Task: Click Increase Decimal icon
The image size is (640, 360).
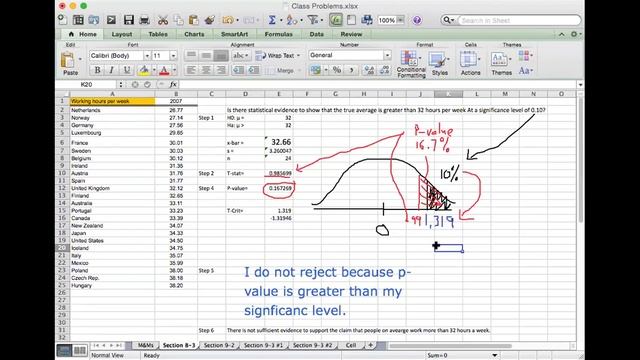Action: (369, 70)
